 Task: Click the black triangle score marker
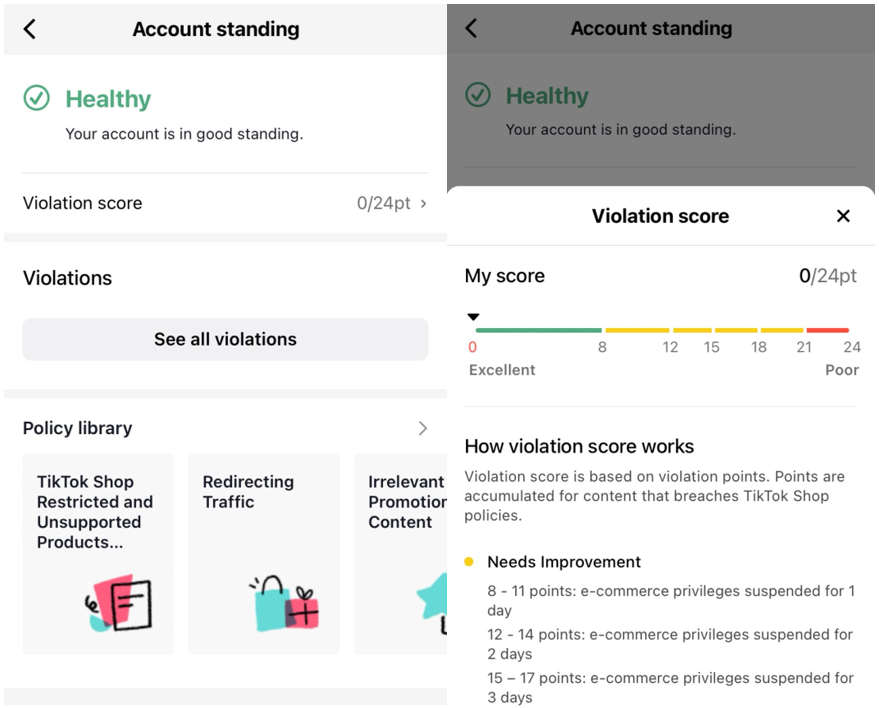[x=474, y=317]
